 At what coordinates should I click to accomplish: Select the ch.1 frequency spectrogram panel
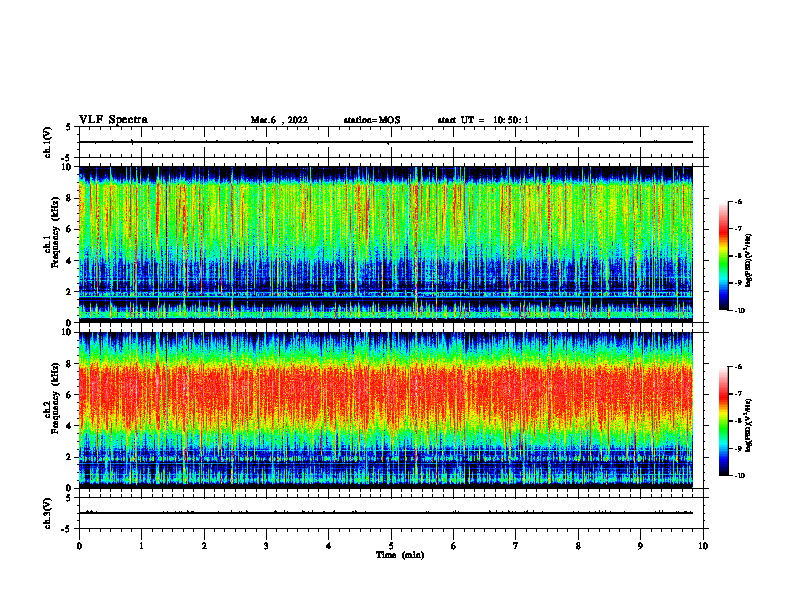[386, 244]
